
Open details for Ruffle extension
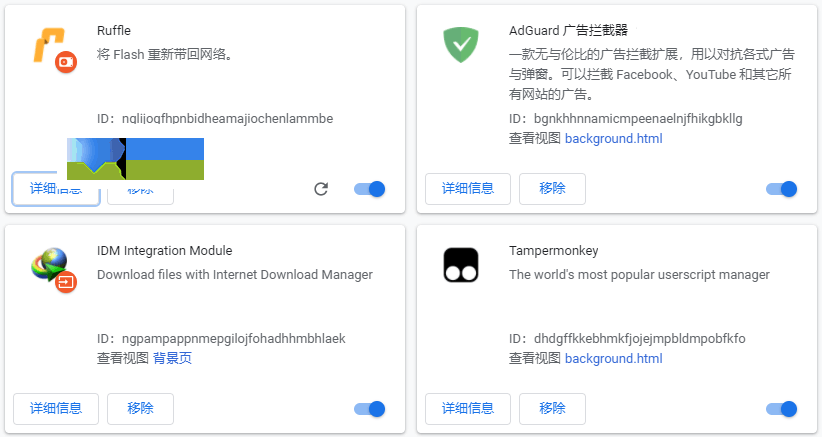pyautogui.click(x=56, y=189)
